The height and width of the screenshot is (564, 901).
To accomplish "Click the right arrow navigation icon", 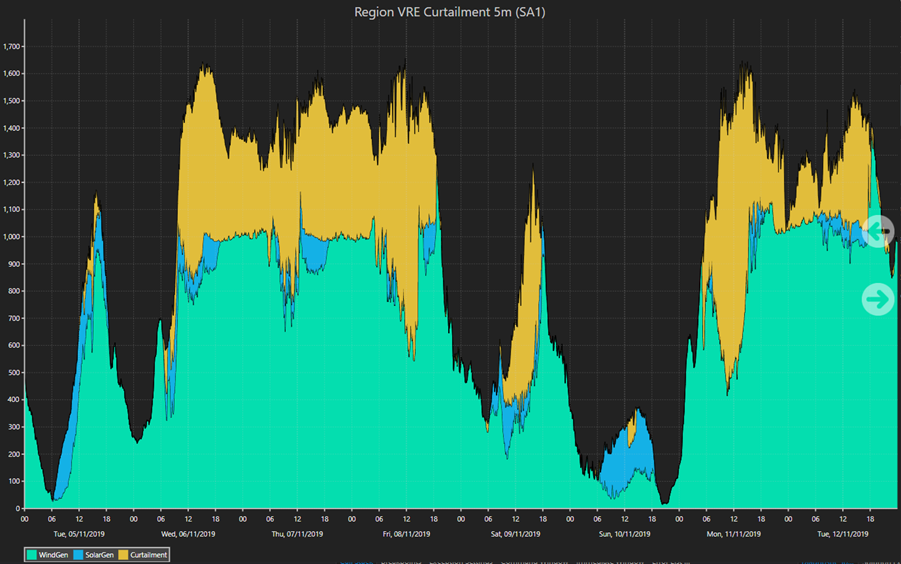I will pyautogui.click(x=878, y=298).
